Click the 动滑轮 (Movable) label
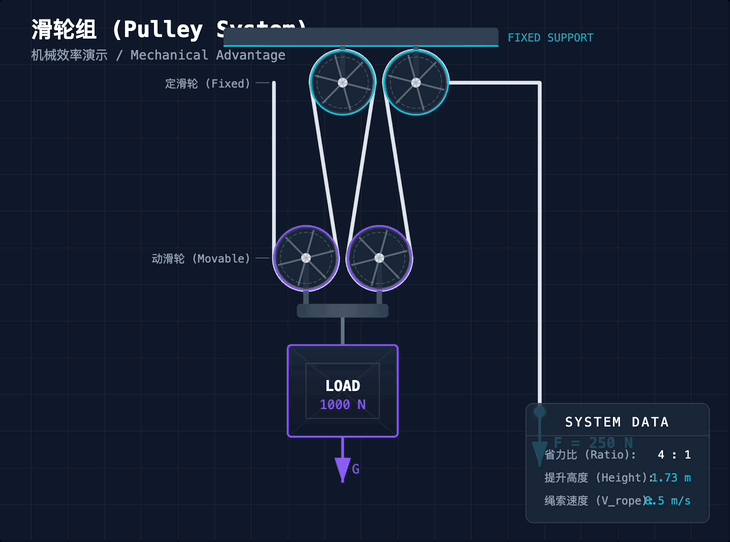 tap(201, 258)
